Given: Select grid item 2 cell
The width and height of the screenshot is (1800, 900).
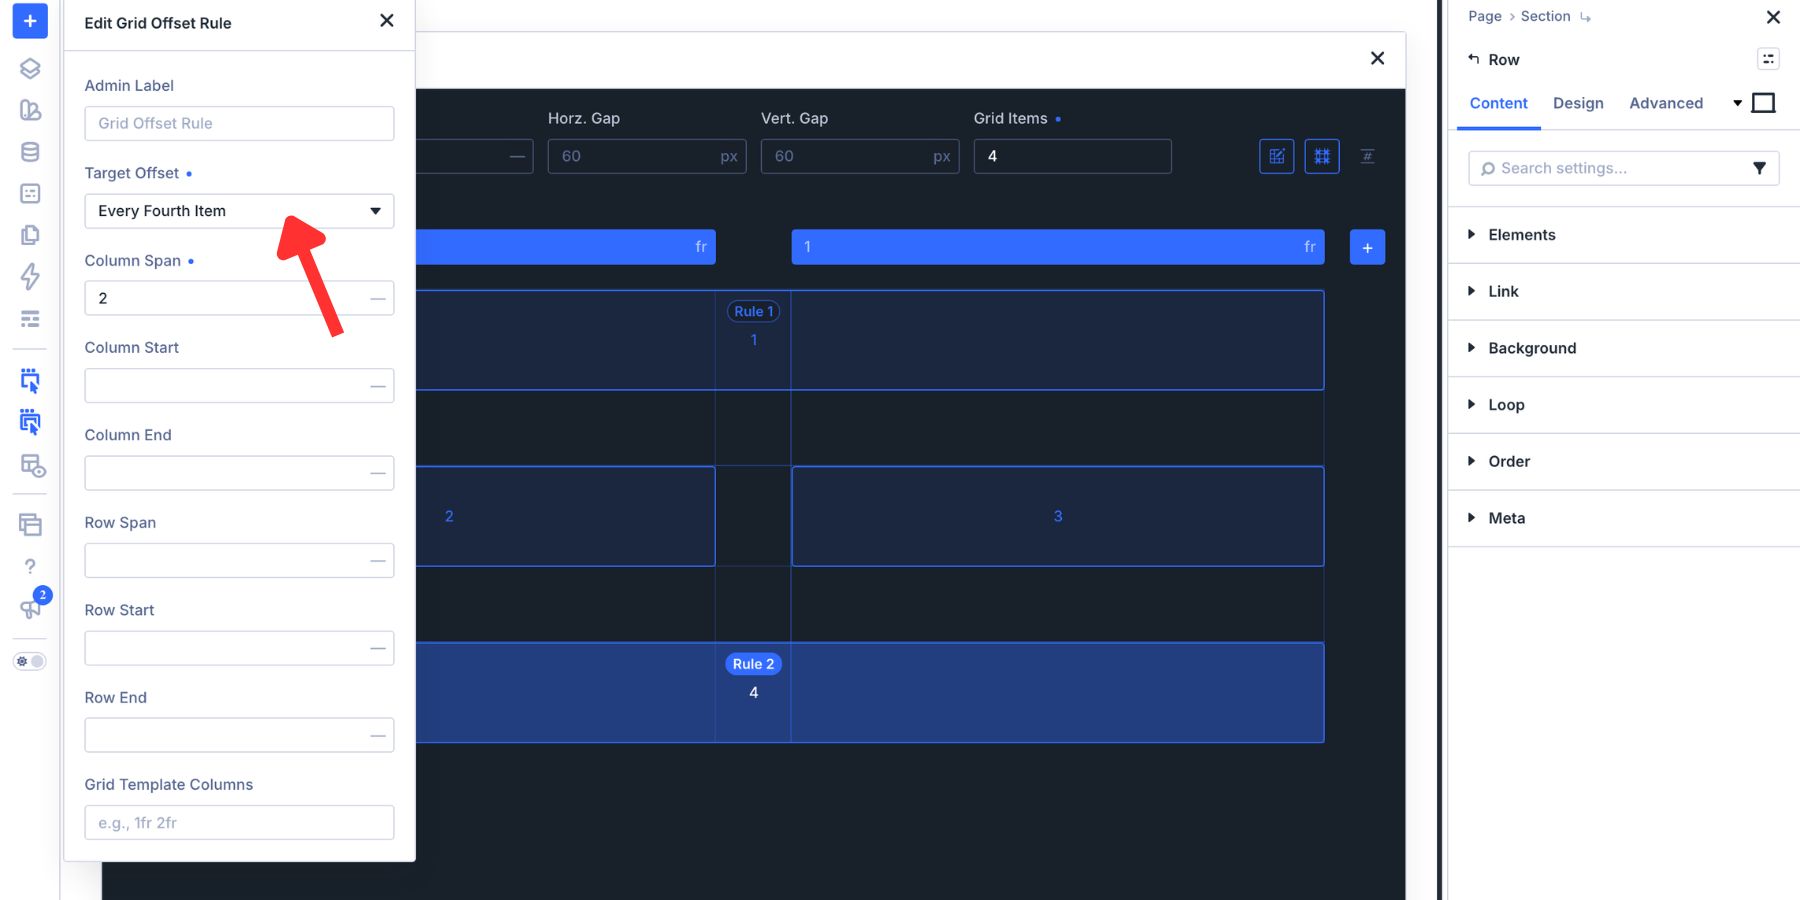Looking at the screenshot, I should pos(566,516).
